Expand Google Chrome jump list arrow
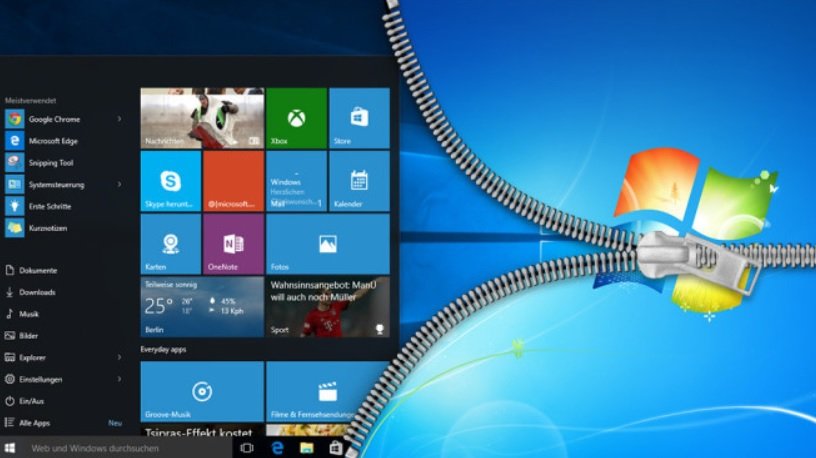This screenshot has width=816, height=458. pyautogui.click(x=119, y=119)
